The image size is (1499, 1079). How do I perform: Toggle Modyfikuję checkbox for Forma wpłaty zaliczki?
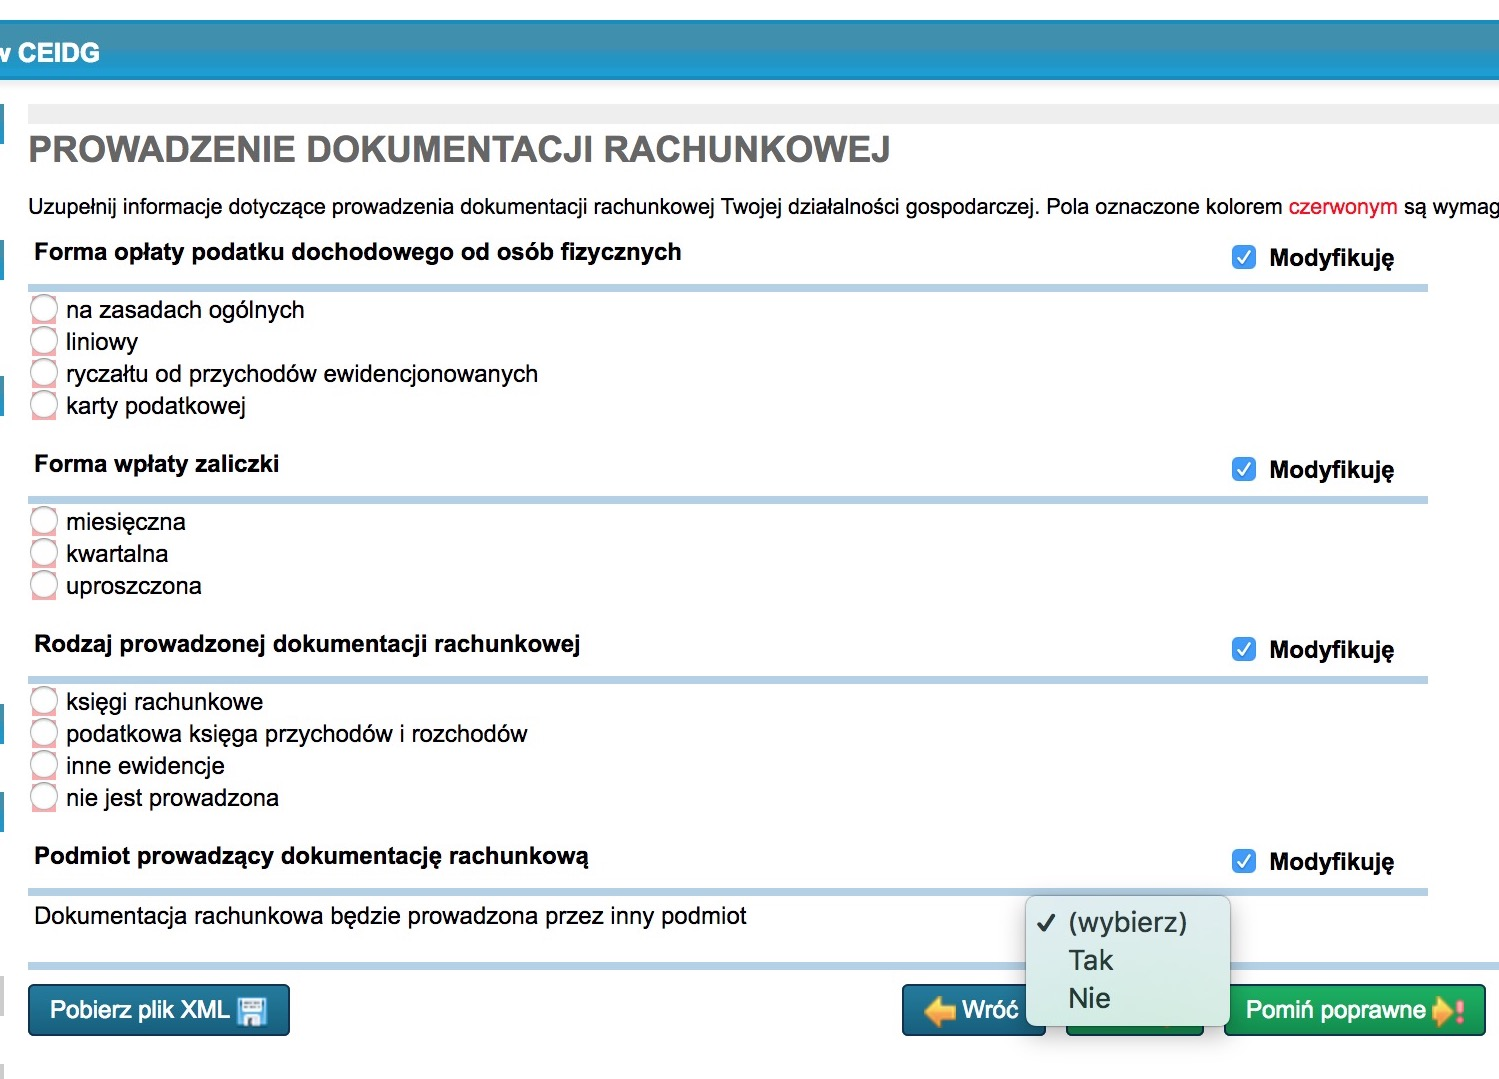1244,470
